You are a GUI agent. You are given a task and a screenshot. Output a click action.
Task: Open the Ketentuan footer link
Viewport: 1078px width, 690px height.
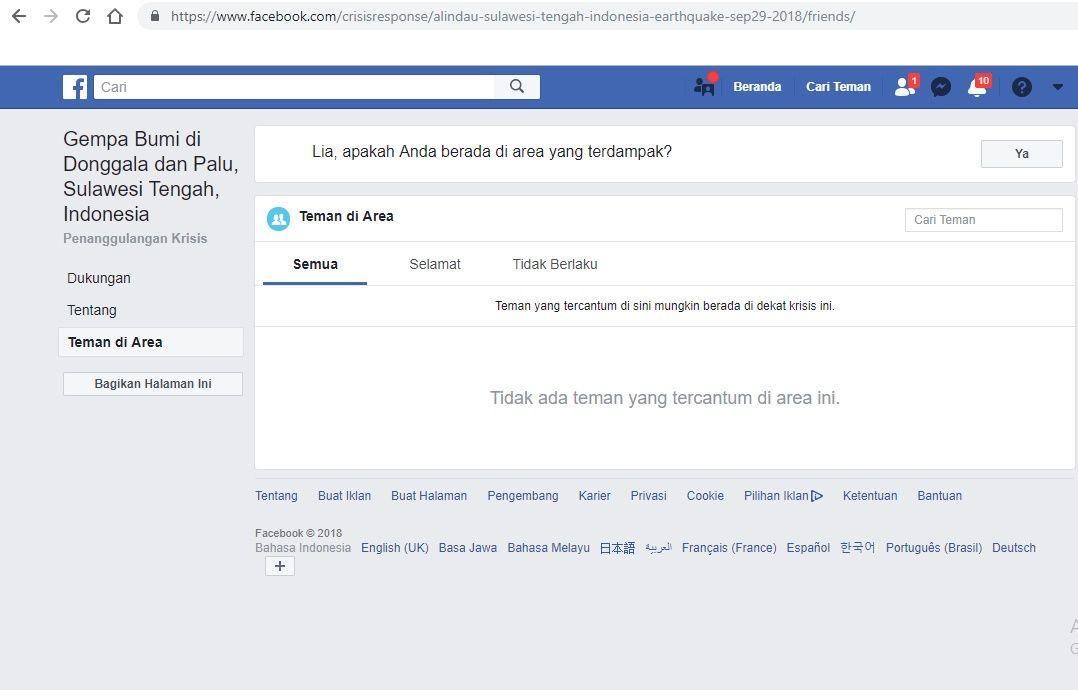click(x=870, y=496)
